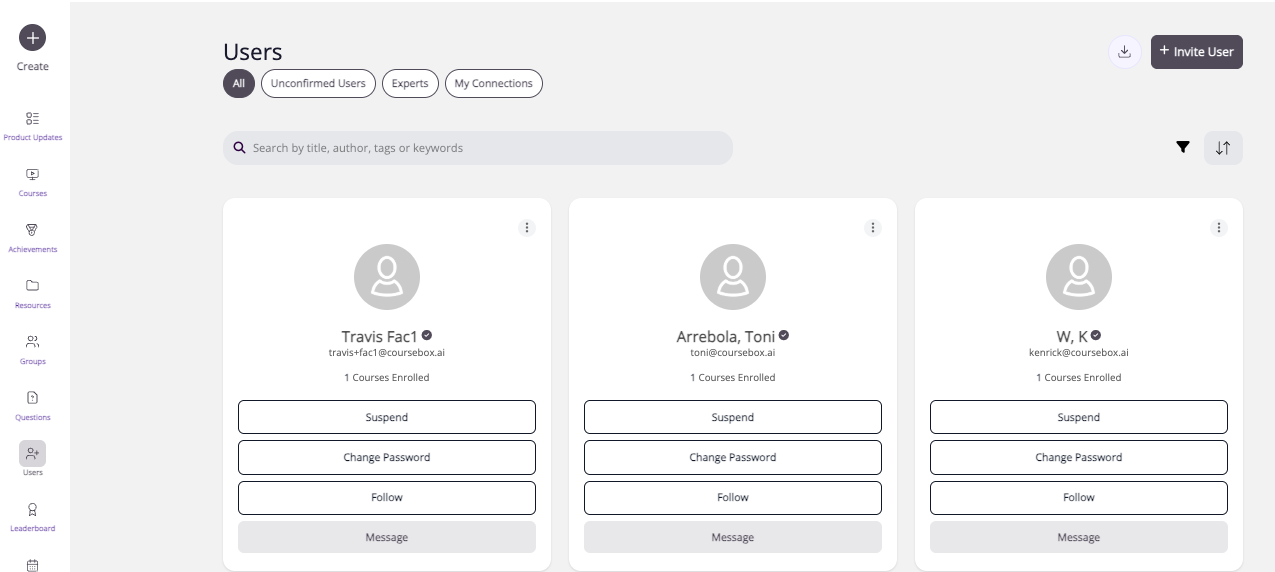
Task: Open three-dot menu on Arrebola, Toni card
Action: 873,228
